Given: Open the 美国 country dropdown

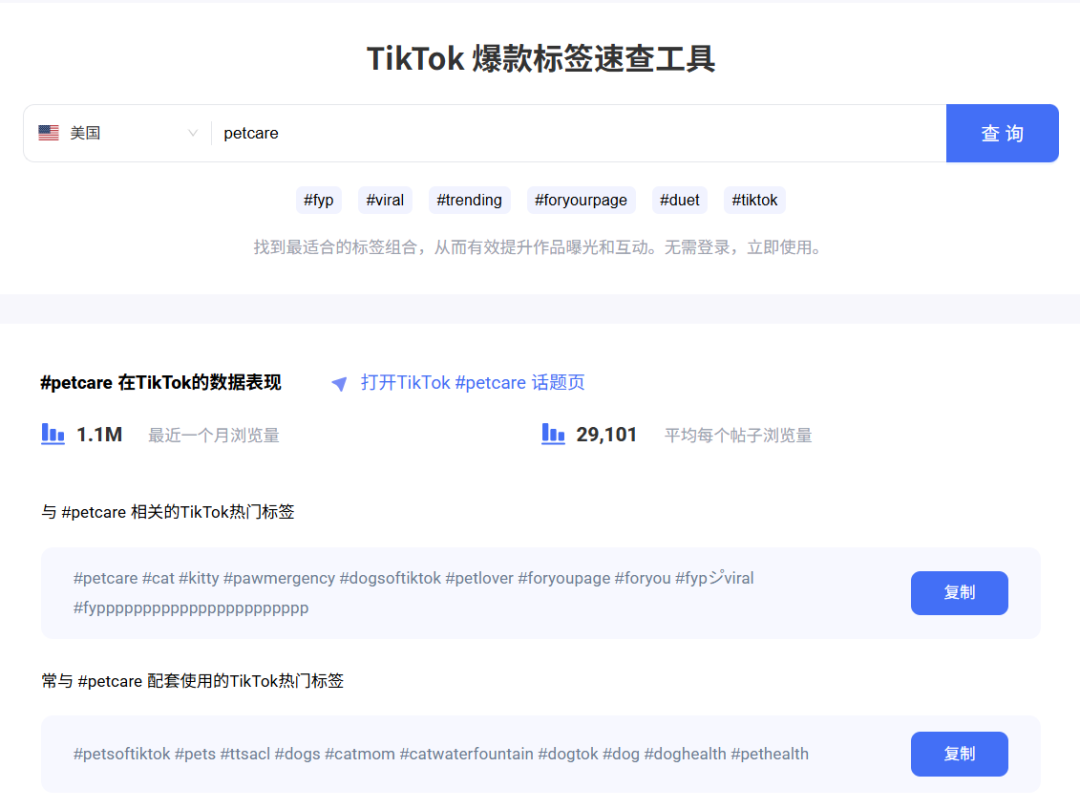Looking at the screenshot, I should click(118, 133).
